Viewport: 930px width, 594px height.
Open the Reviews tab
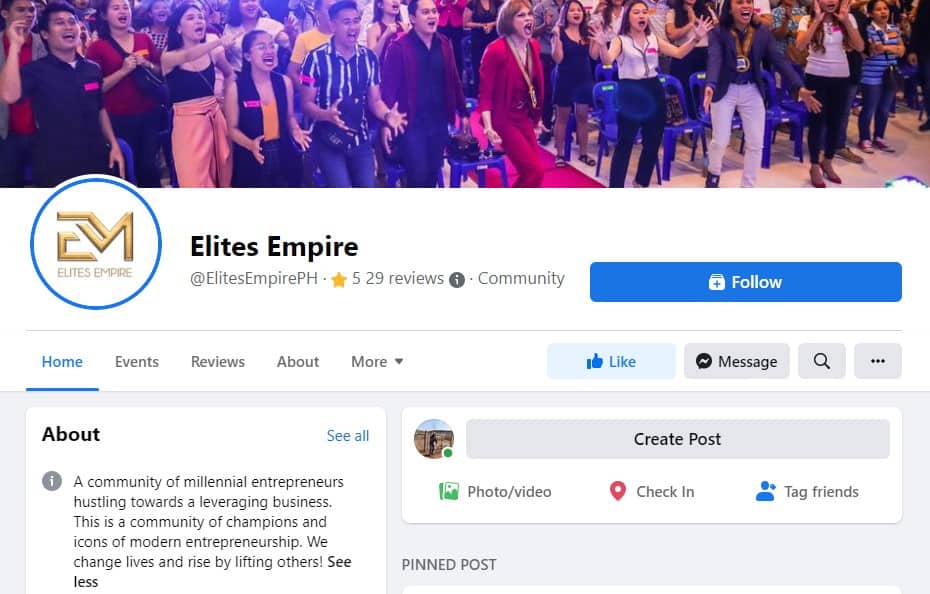(218, 361)
